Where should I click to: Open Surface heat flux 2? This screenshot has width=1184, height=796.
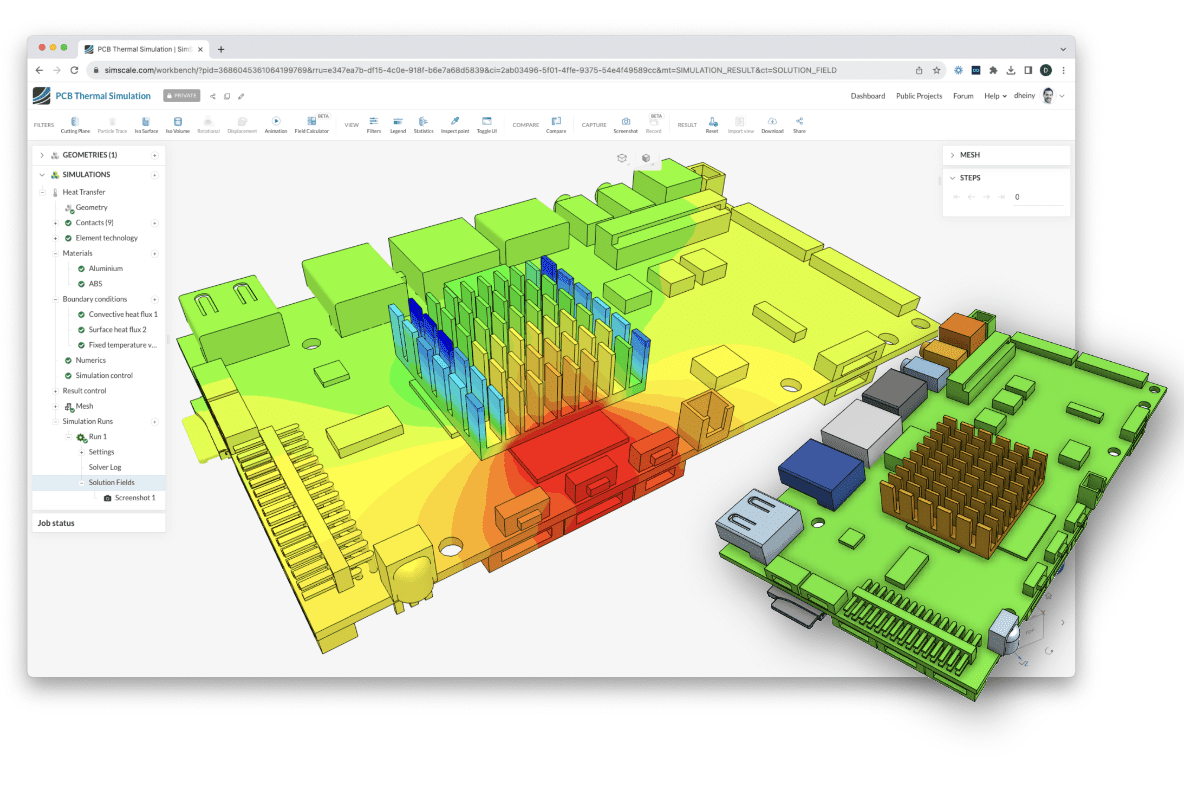[x=117, y=329]
